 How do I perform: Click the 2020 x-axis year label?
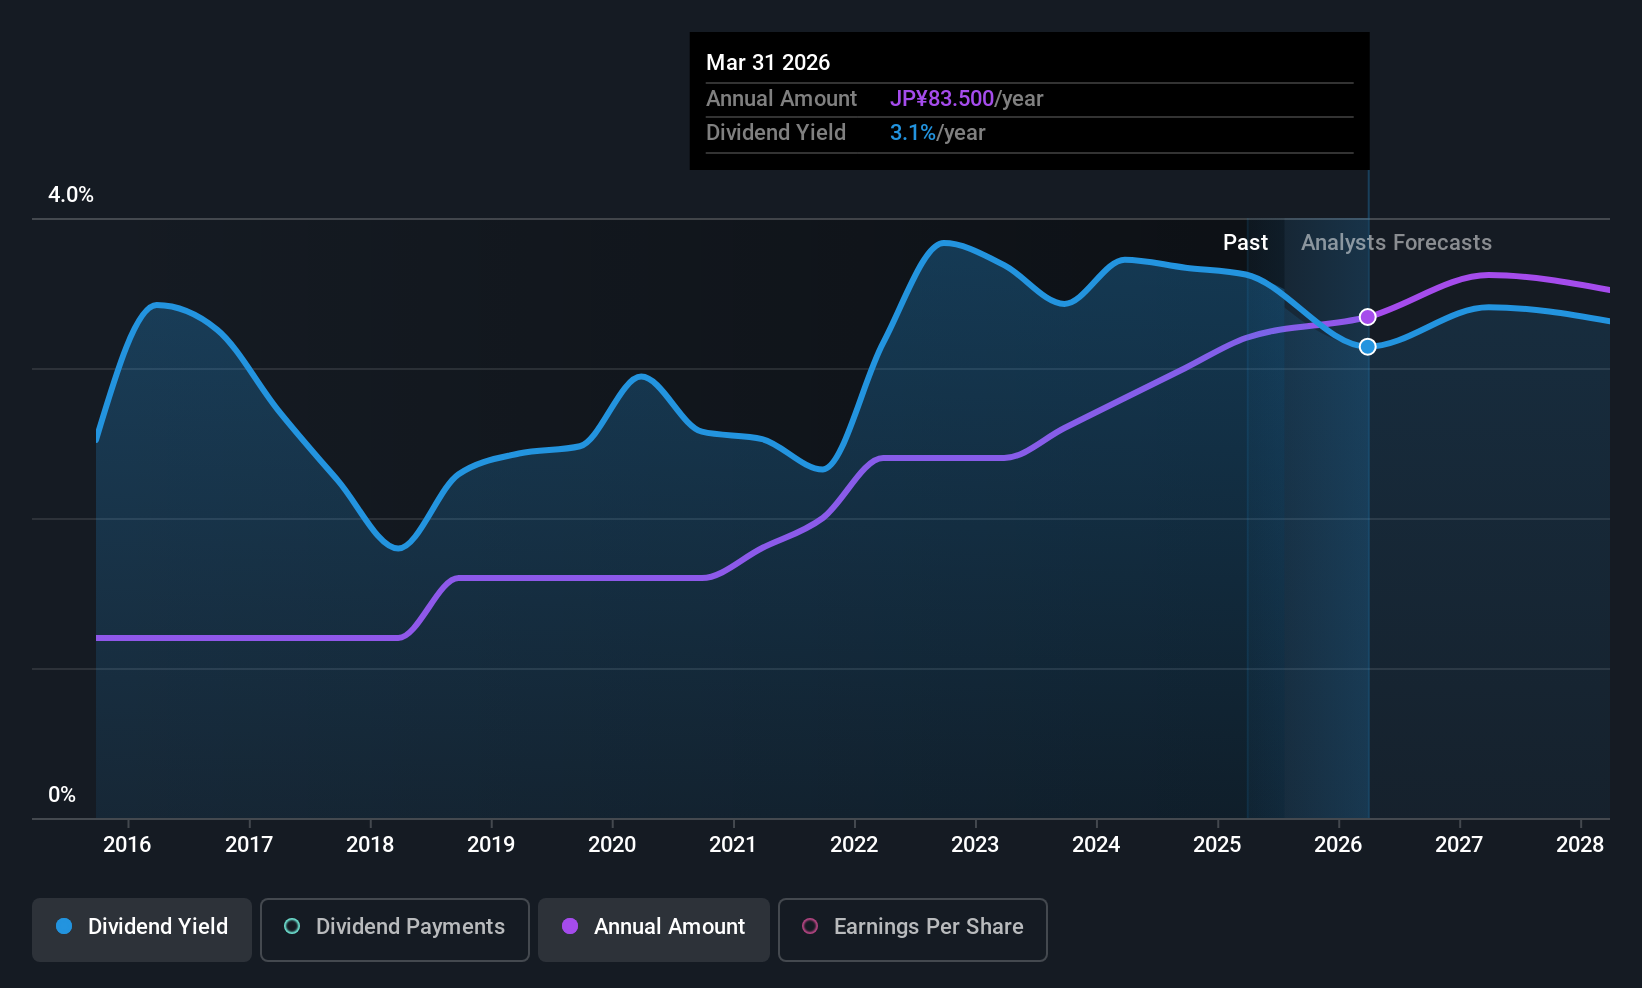pyautogui.click(x=612, y=845)
